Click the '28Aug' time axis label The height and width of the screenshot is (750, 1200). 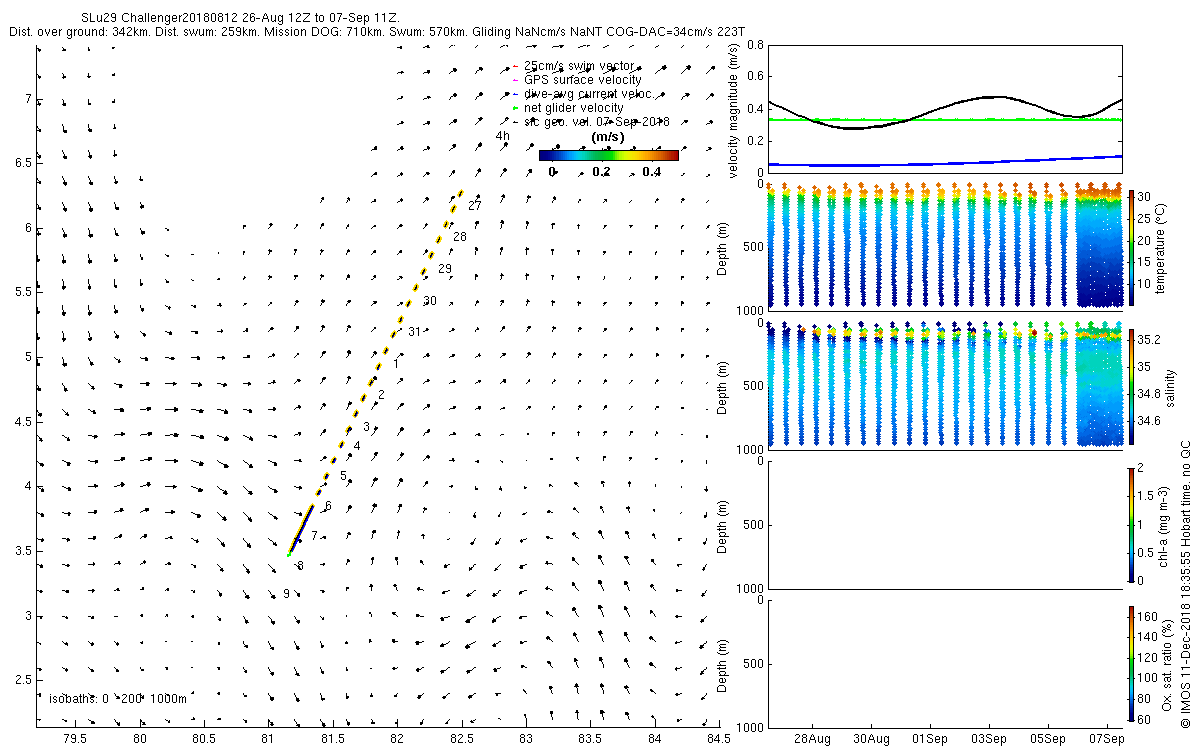coord(812,738)
